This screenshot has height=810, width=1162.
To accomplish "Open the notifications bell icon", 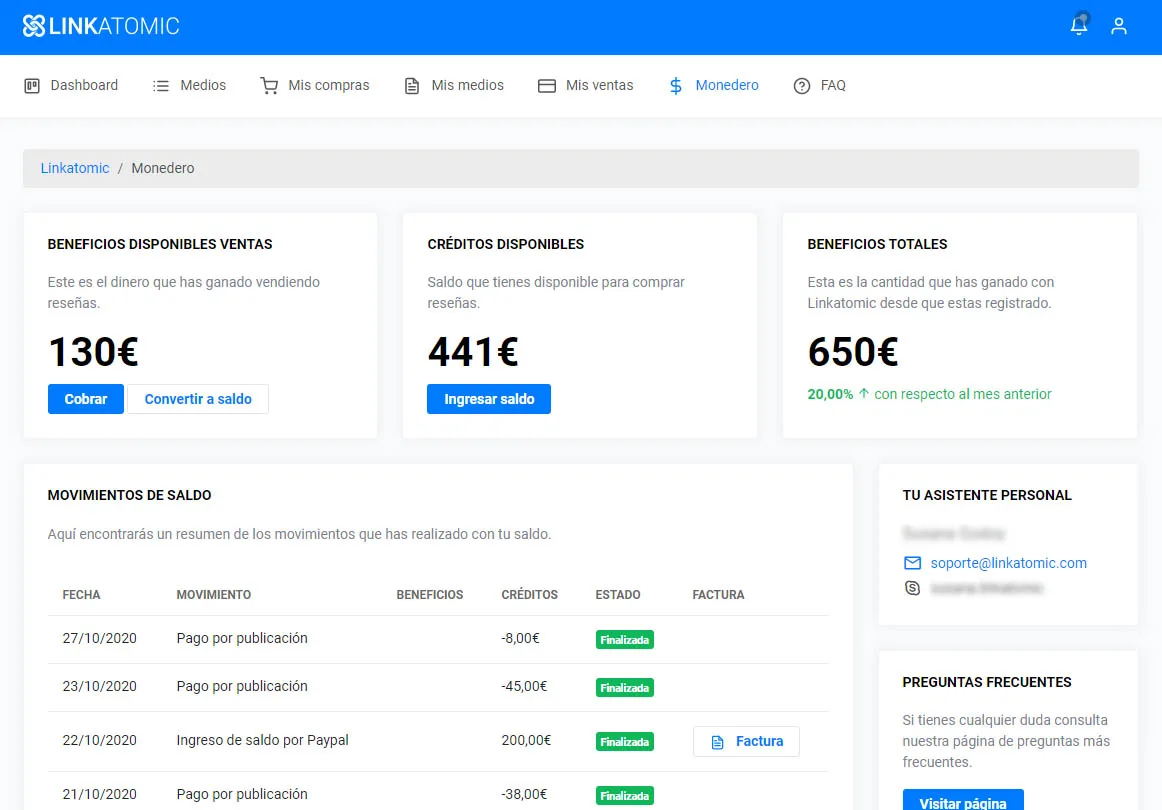I will coord(1079,26).
